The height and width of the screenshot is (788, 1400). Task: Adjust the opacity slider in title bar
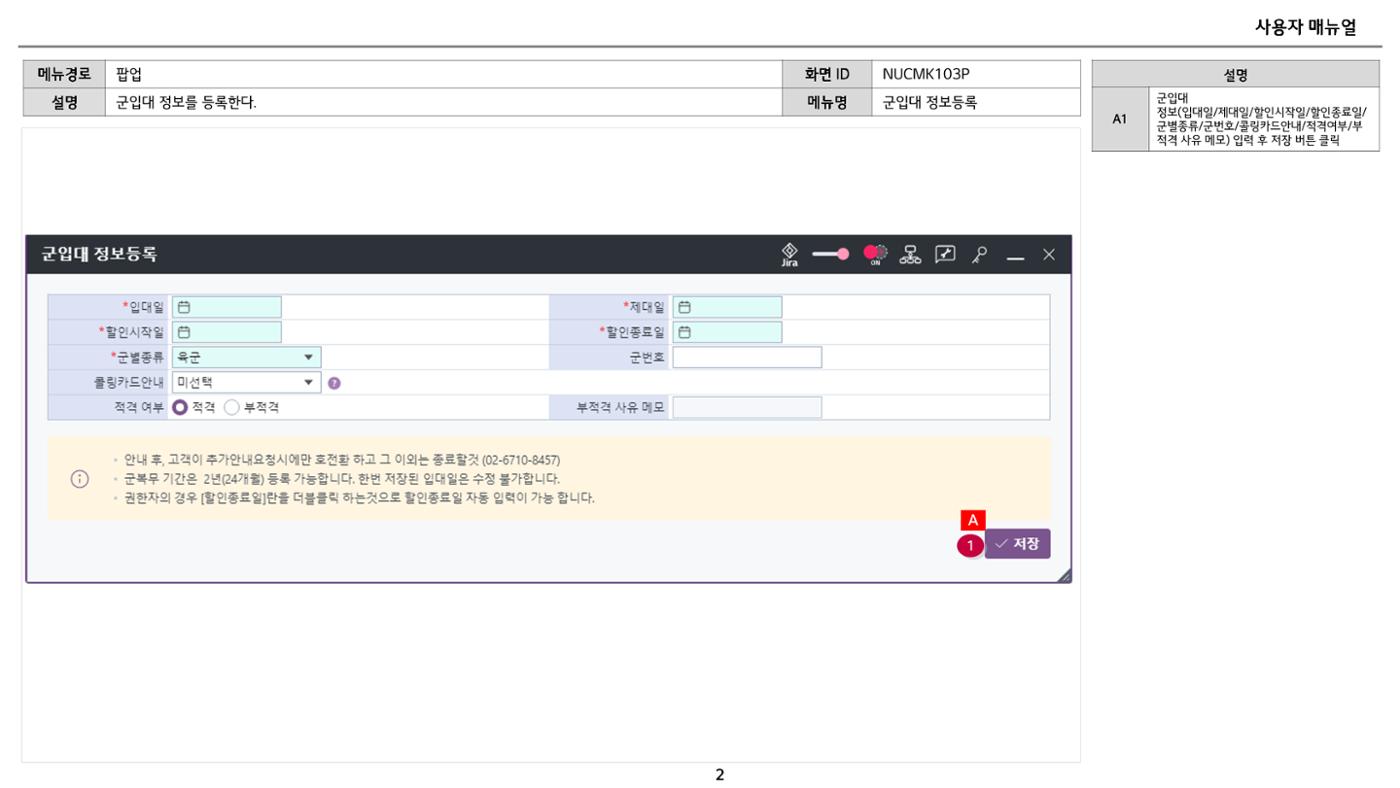click(x=831, y=254)
